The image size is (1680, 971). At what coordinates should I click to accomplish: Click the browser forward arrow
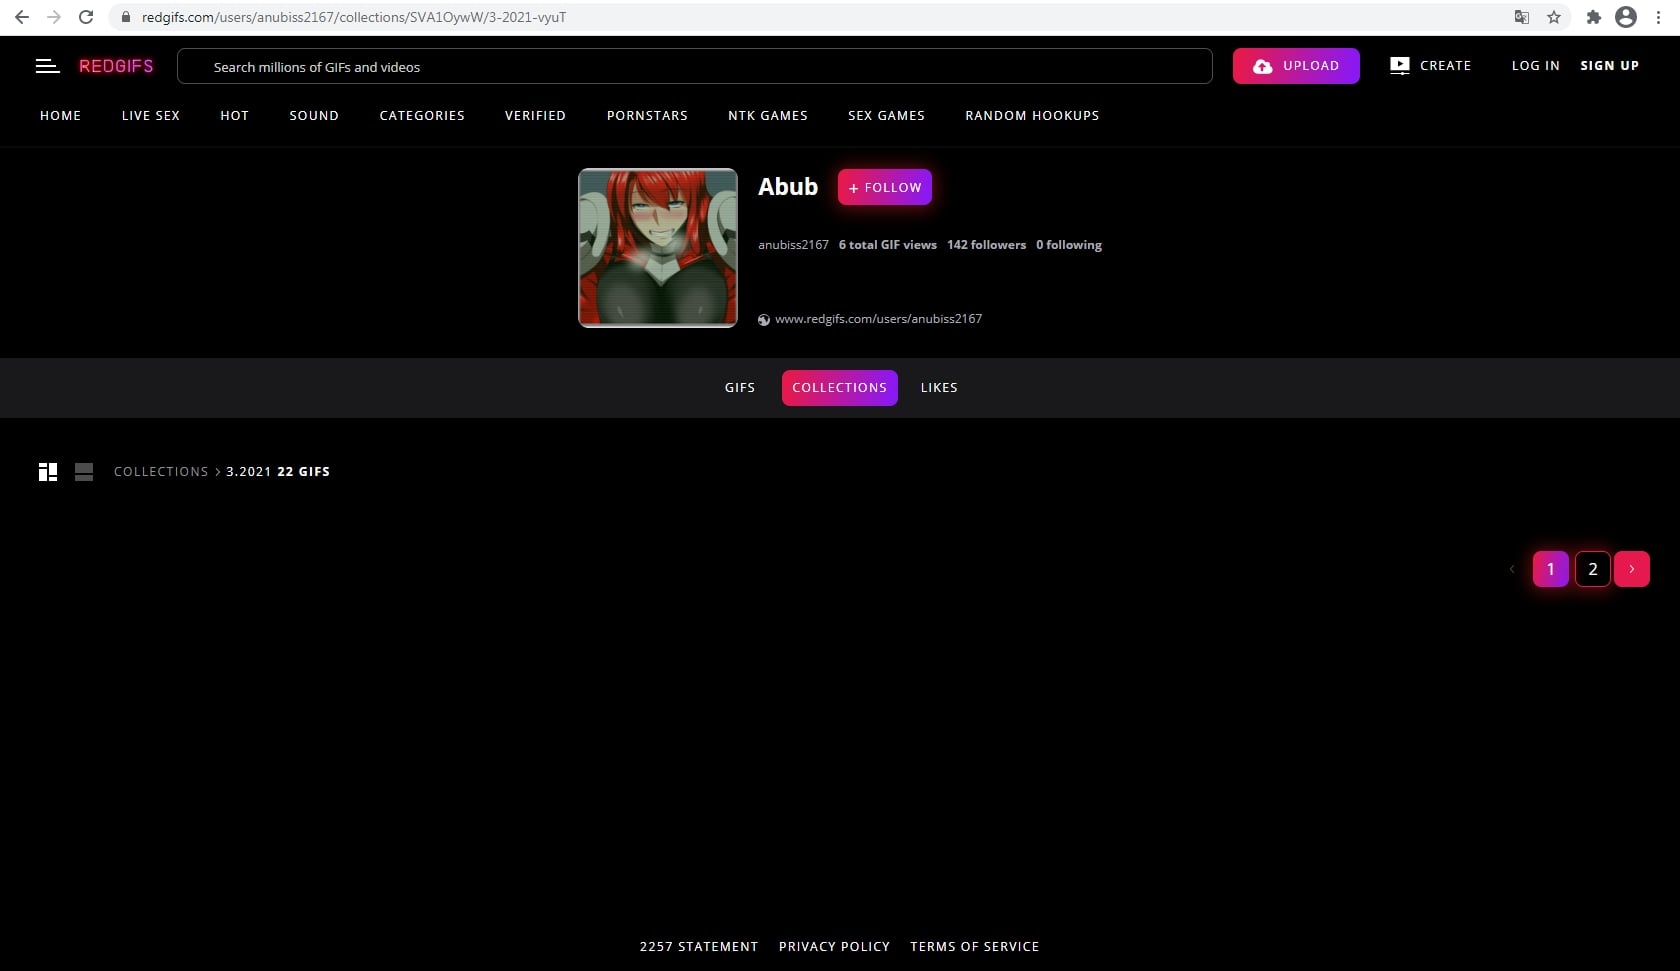[x=54, y=17]
